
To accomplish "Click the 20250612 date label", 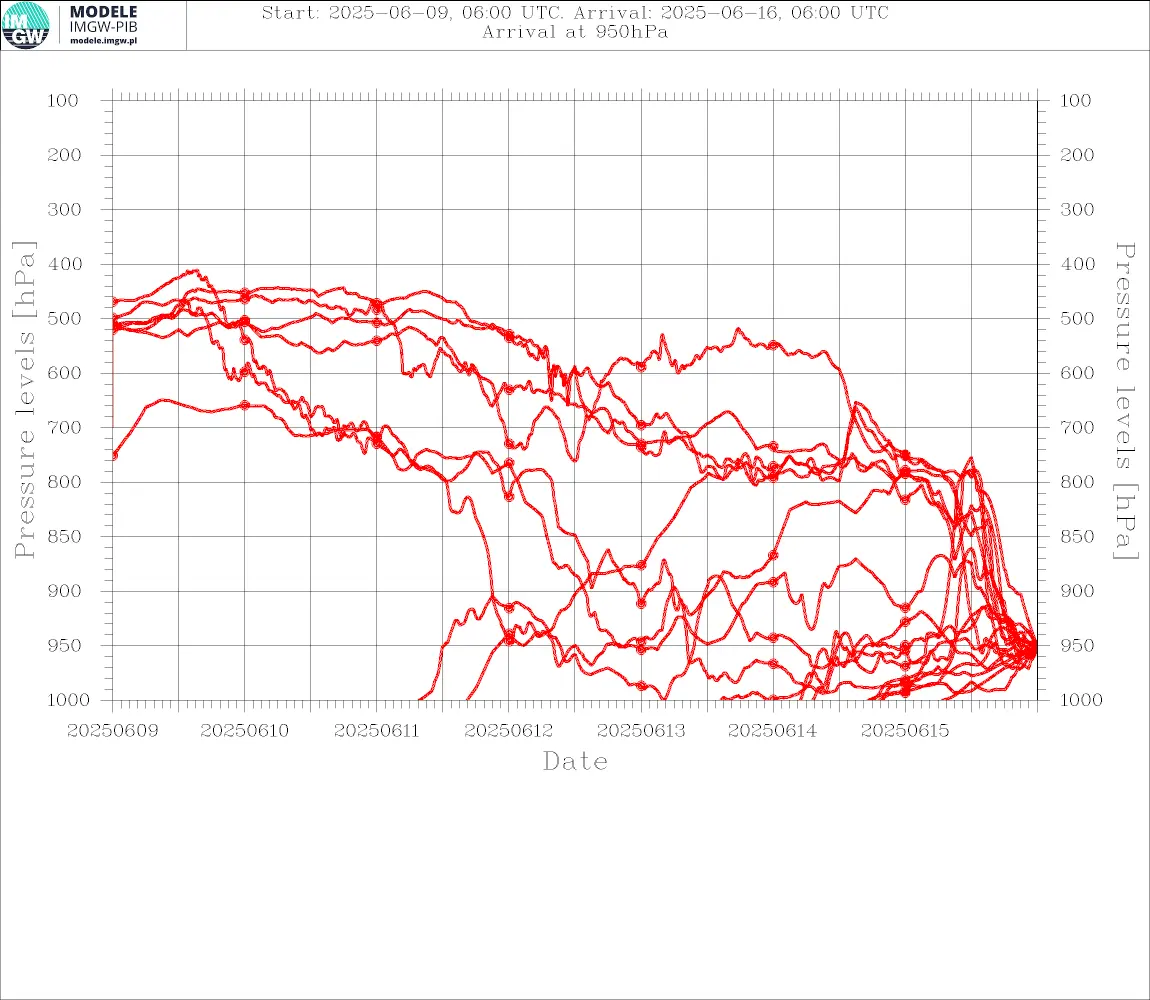I will [x=509, y=731].
